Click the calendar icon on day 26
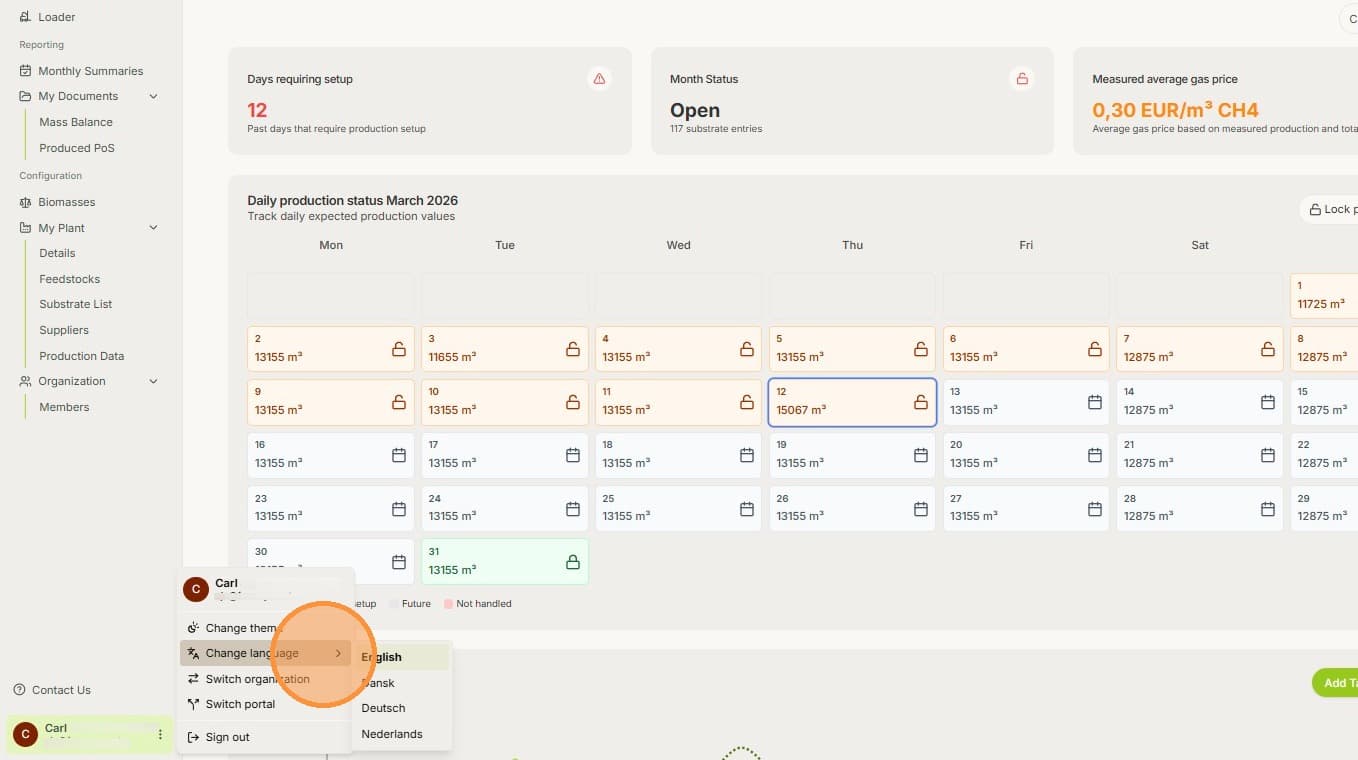Viewport: 1358px width, 760px height. click(921, 509)
